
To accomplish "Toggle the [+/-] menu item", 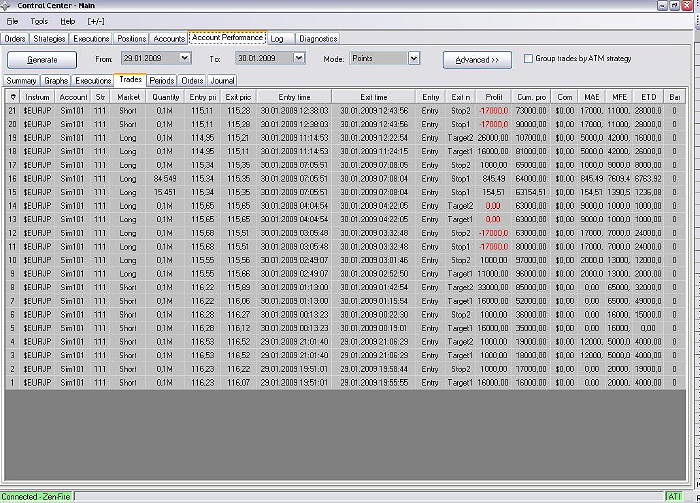I will [96, 20].
